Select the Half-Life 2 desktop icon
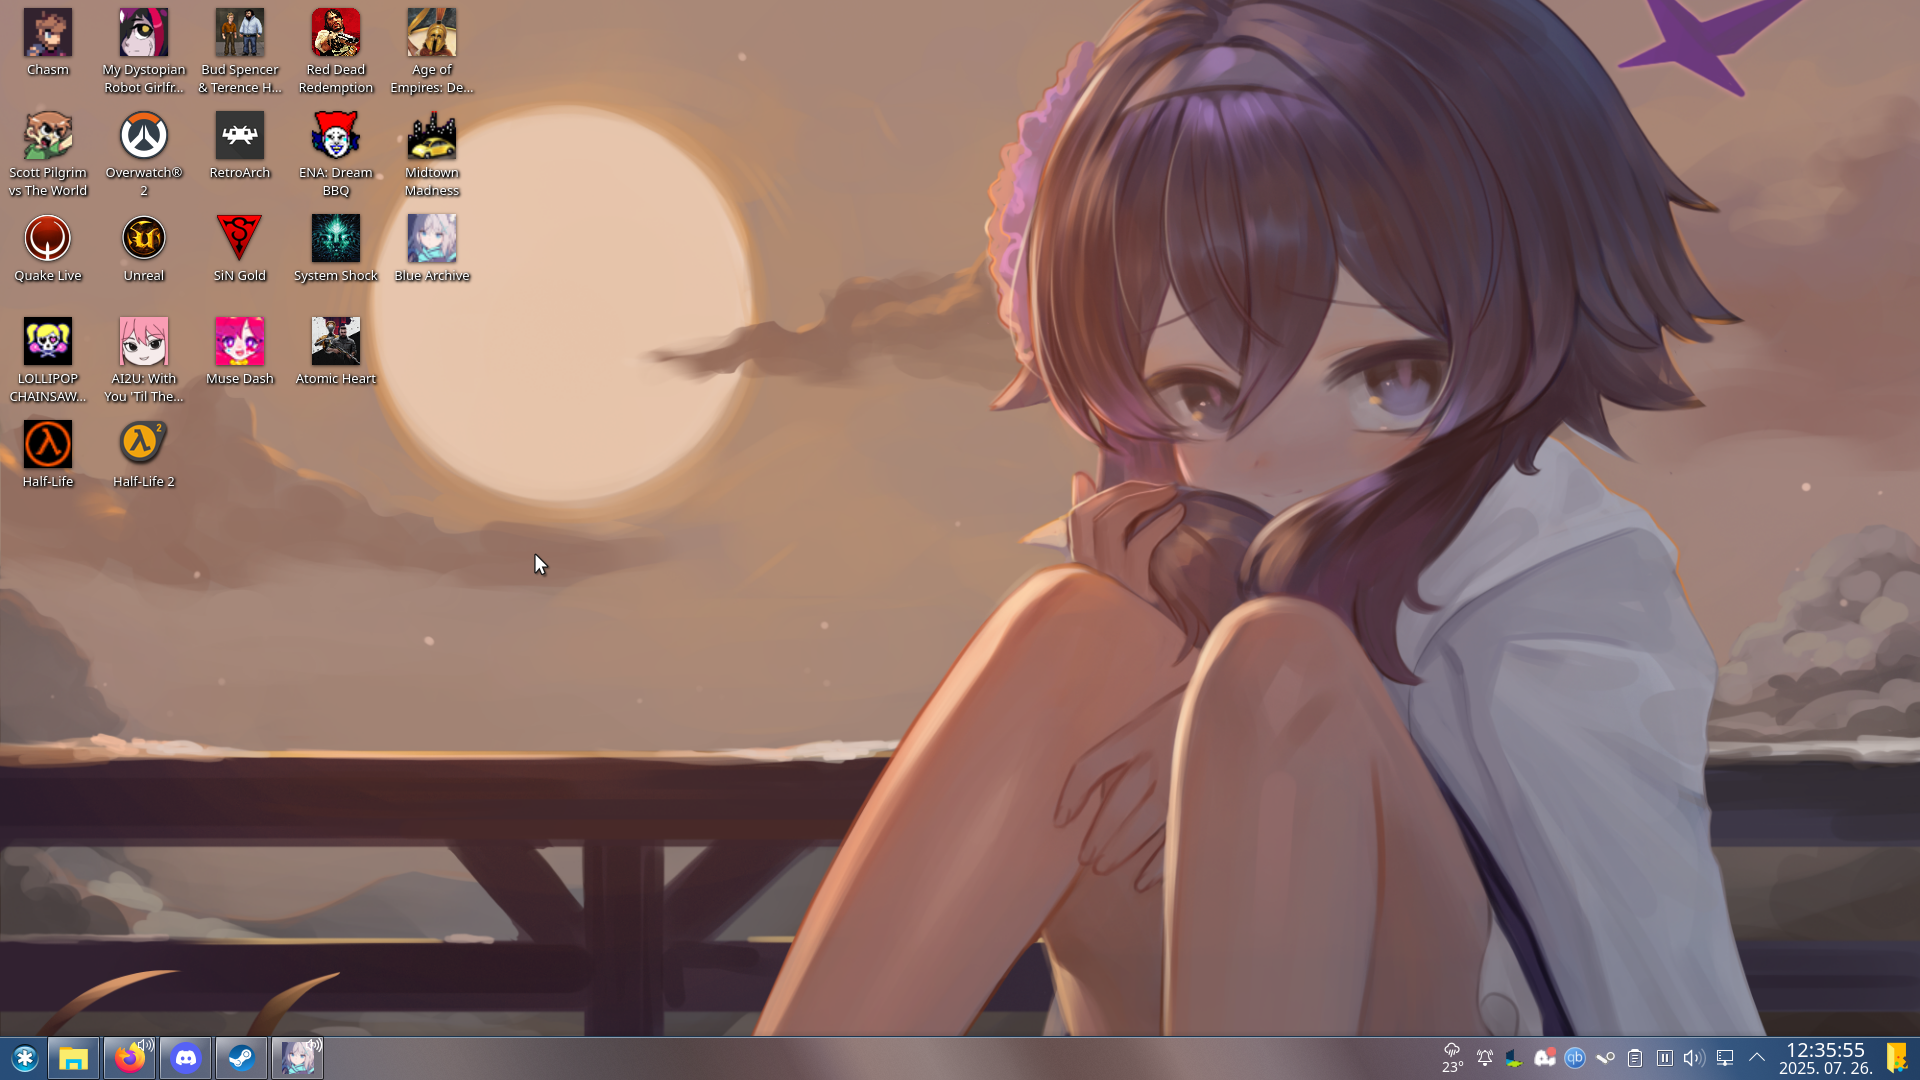This screenshot has height=1080, width=1920. pyautogui.click(x=144, y=456)
